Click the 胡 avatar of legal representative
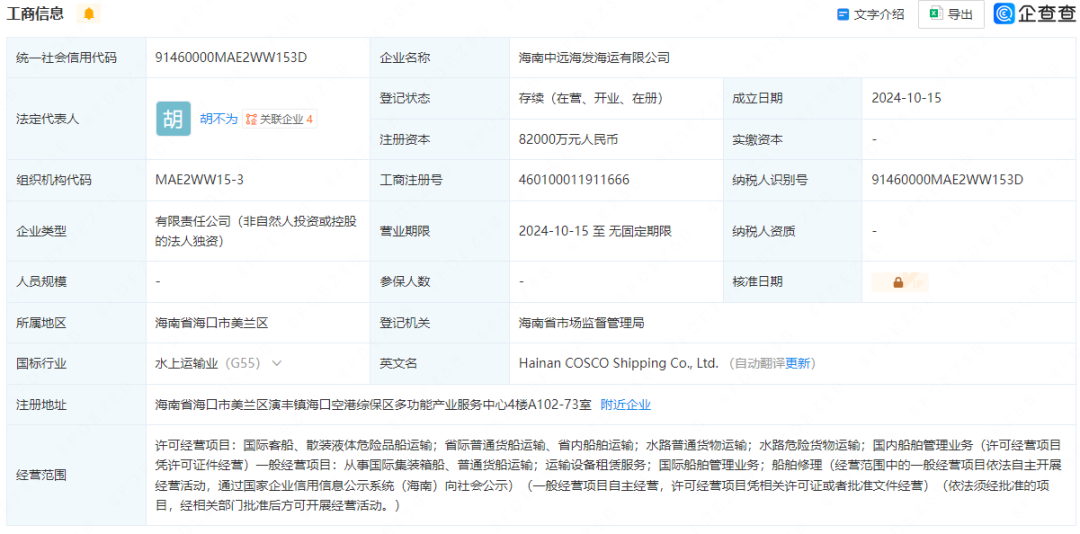Image resolution: width=1080 pixels, height=534 pixels. coord(174,119)
